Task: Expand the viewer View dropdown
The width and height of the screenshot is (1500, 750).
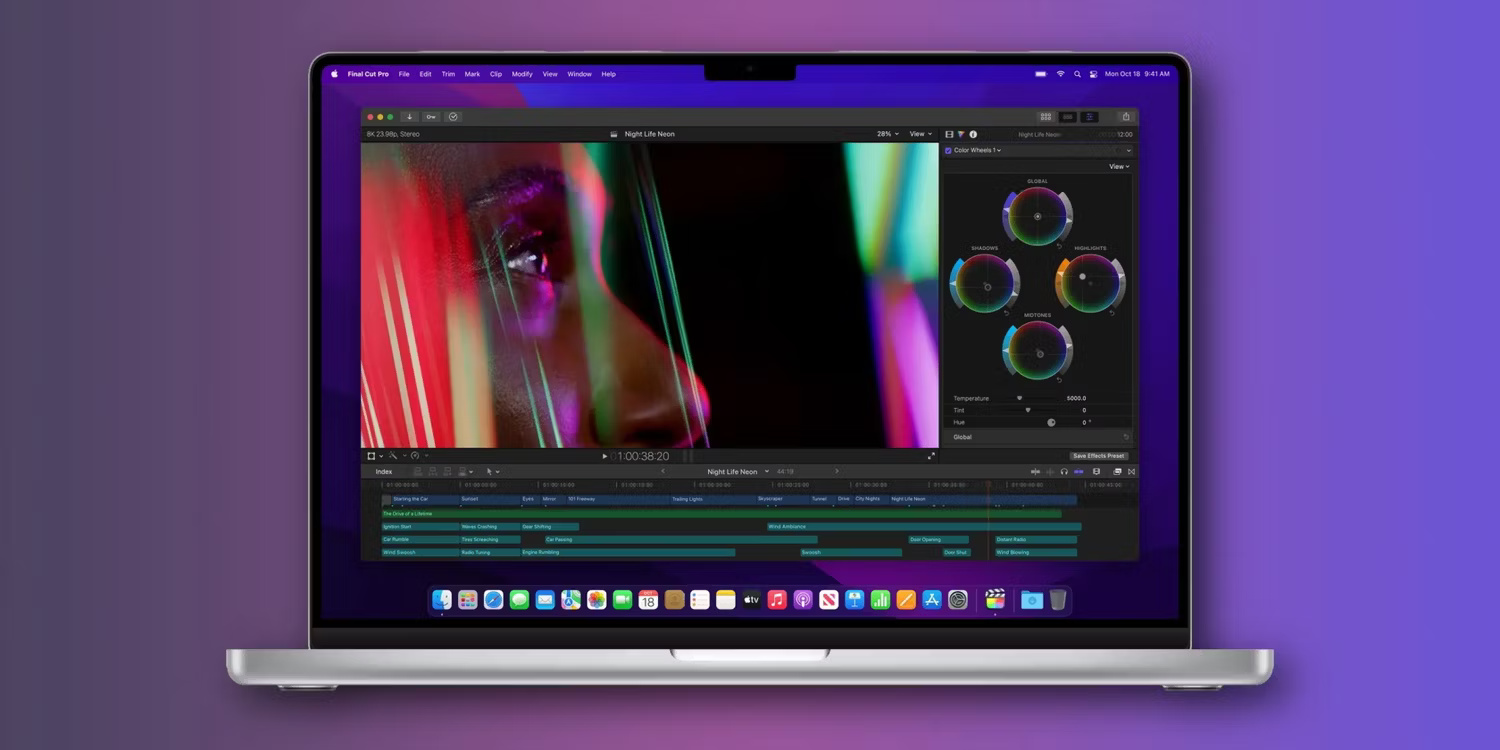Action: 920,134
